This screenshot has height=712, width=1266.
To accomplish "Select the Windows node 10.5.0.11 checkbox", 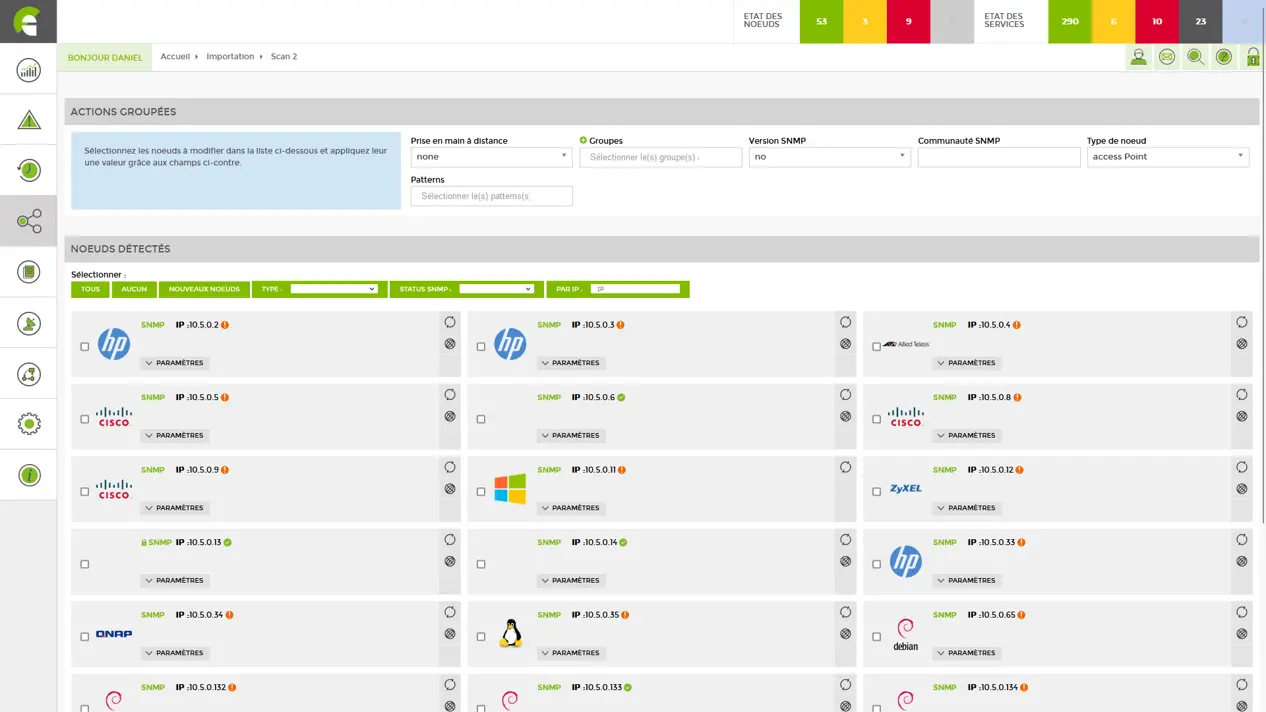I will [x=480, y=492].
